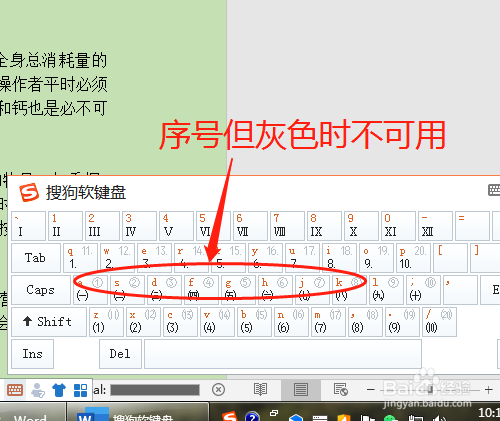
Task: Switch to Print Layout view icon
Action: [301, 390]
